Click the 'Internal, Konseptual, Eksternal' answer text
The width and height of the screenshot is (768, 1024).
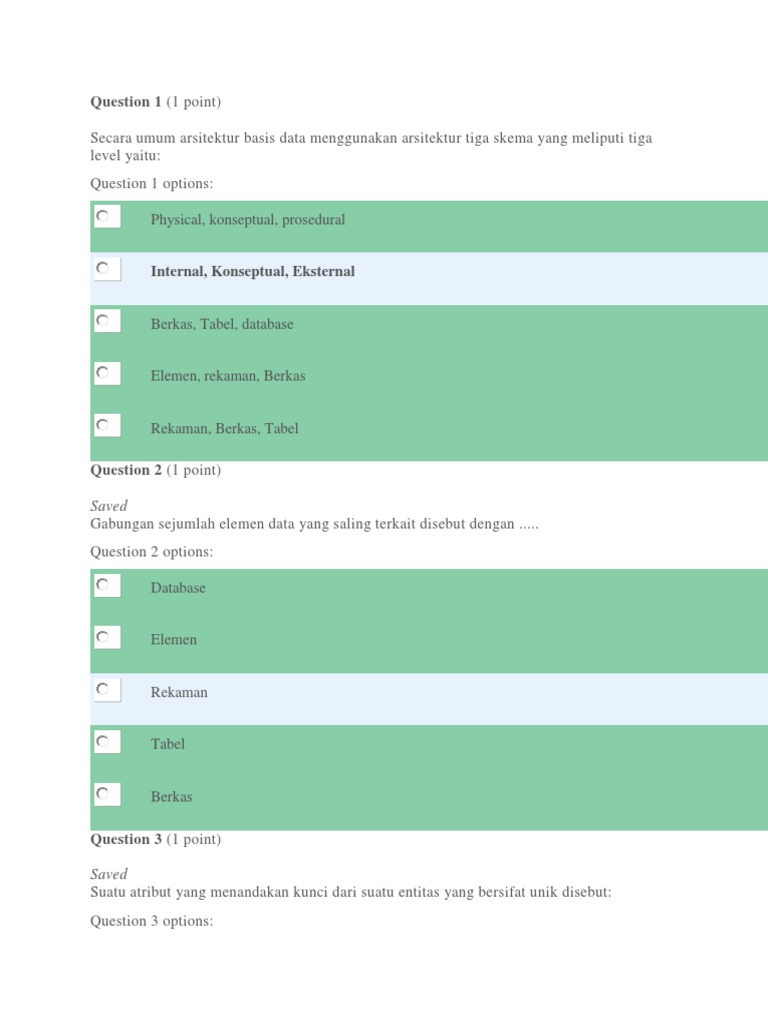point(252,272)
